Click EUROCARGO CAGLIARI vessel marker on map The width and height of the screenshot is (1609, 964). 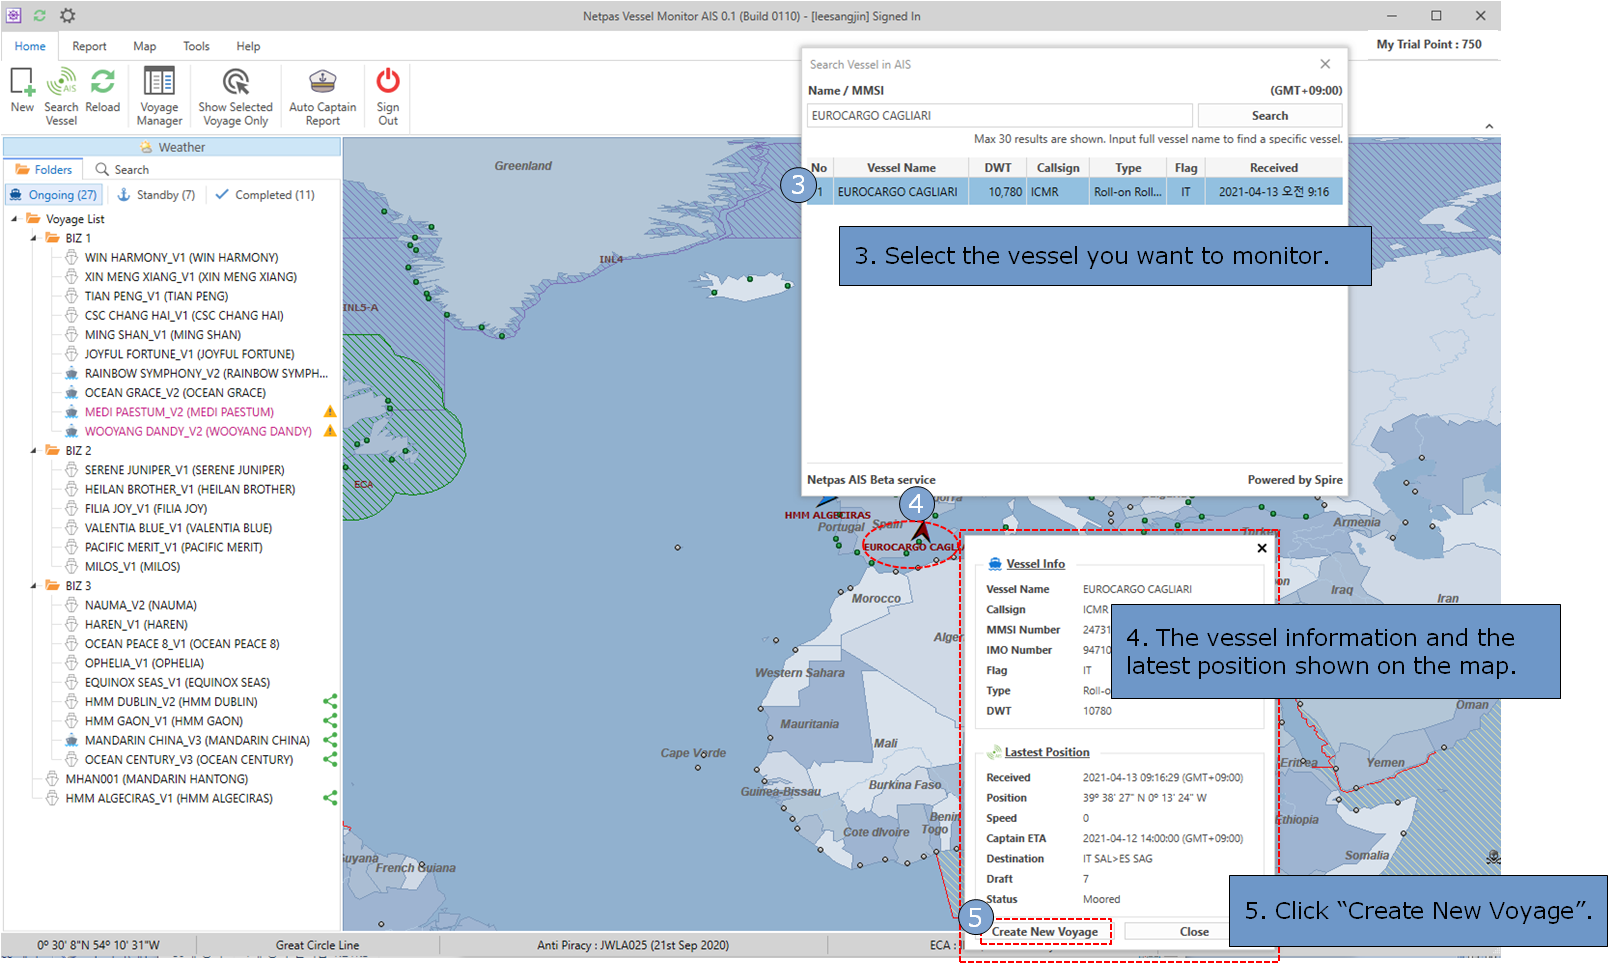921,531
